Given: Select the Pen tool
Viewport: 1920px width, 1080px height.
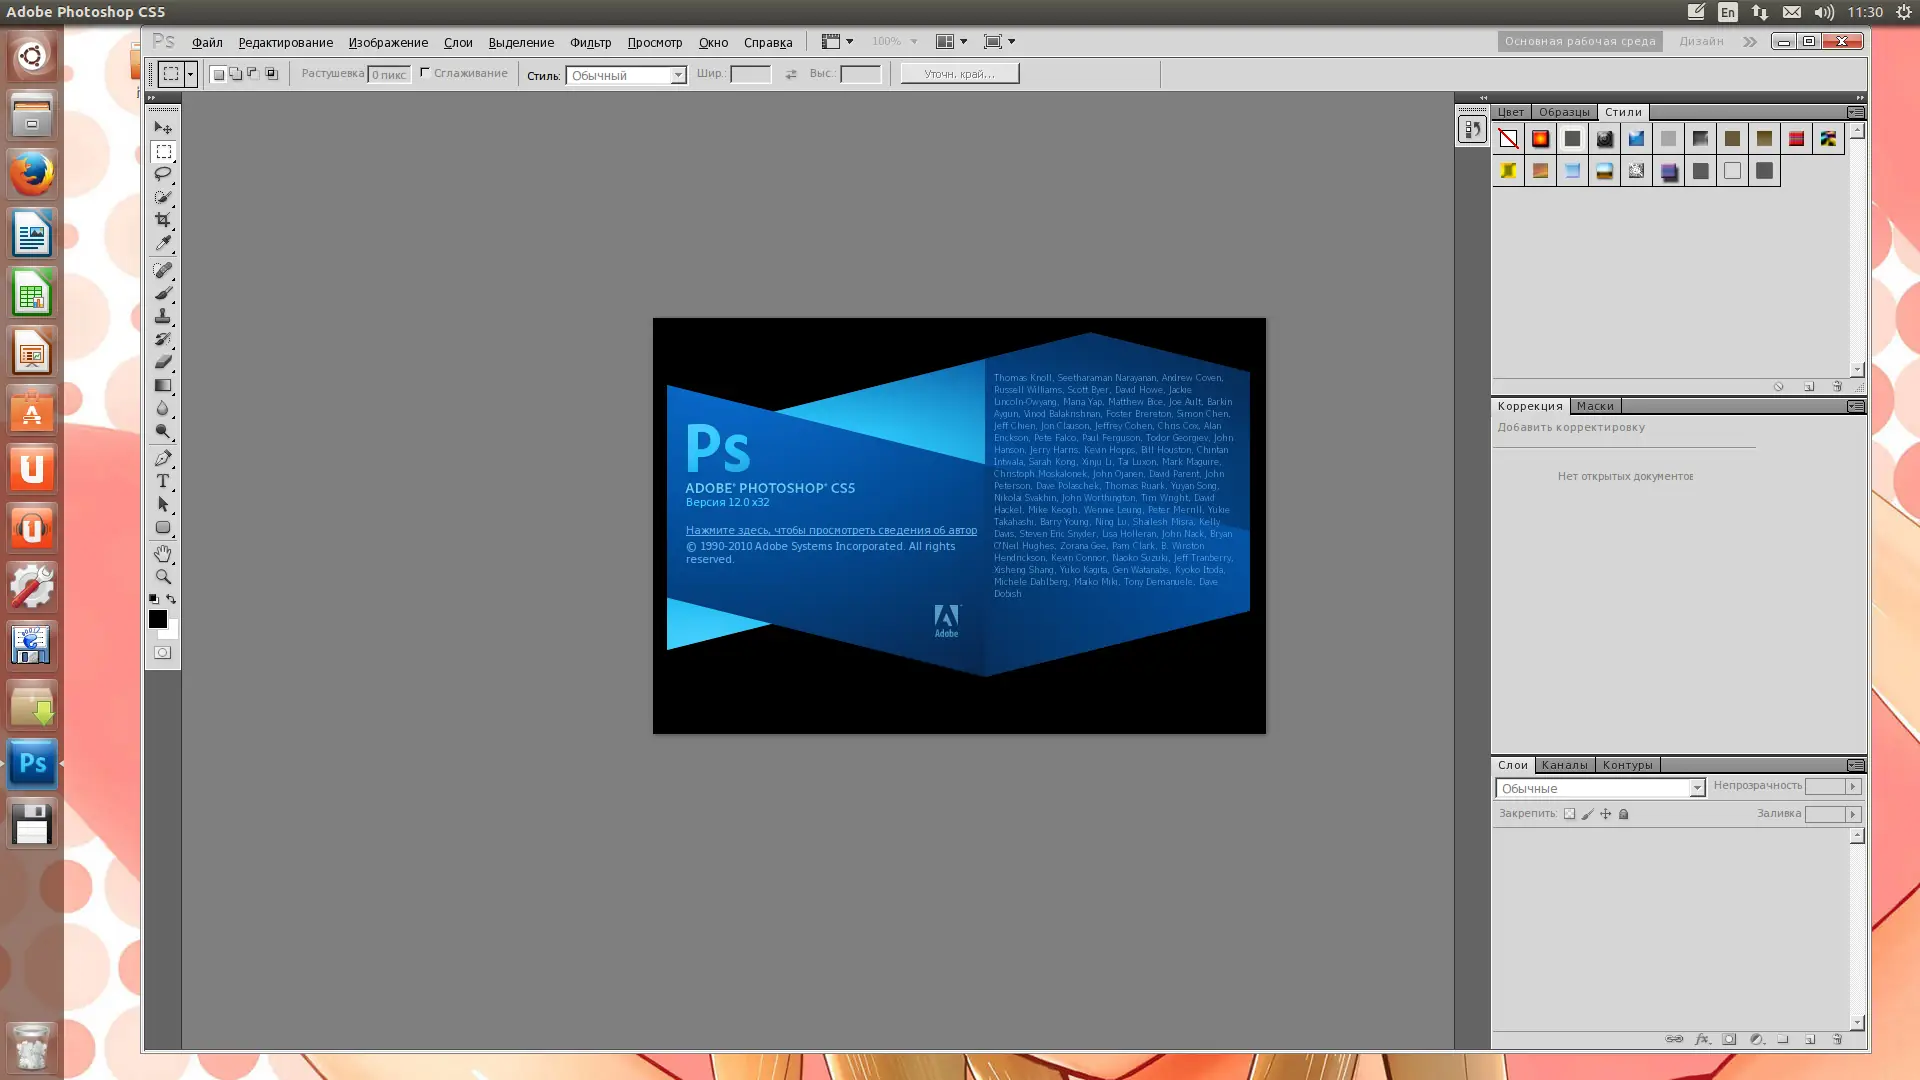Looking at the screenshot, I should click(163, 458).
